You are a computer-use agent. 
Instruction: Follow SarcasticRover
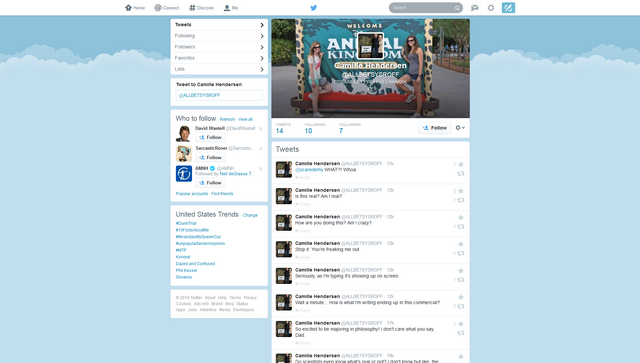[x=210, y=157]
